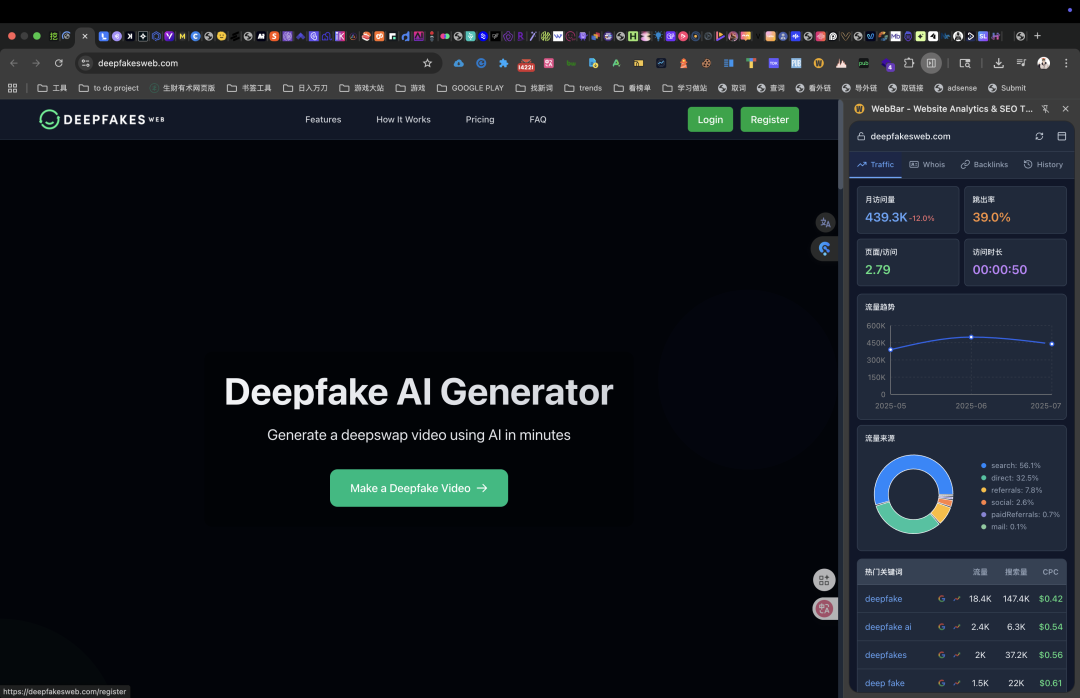Click the grid floating button near page bottom
This screenshot has height=698, width=1080.
pos(824,580)
